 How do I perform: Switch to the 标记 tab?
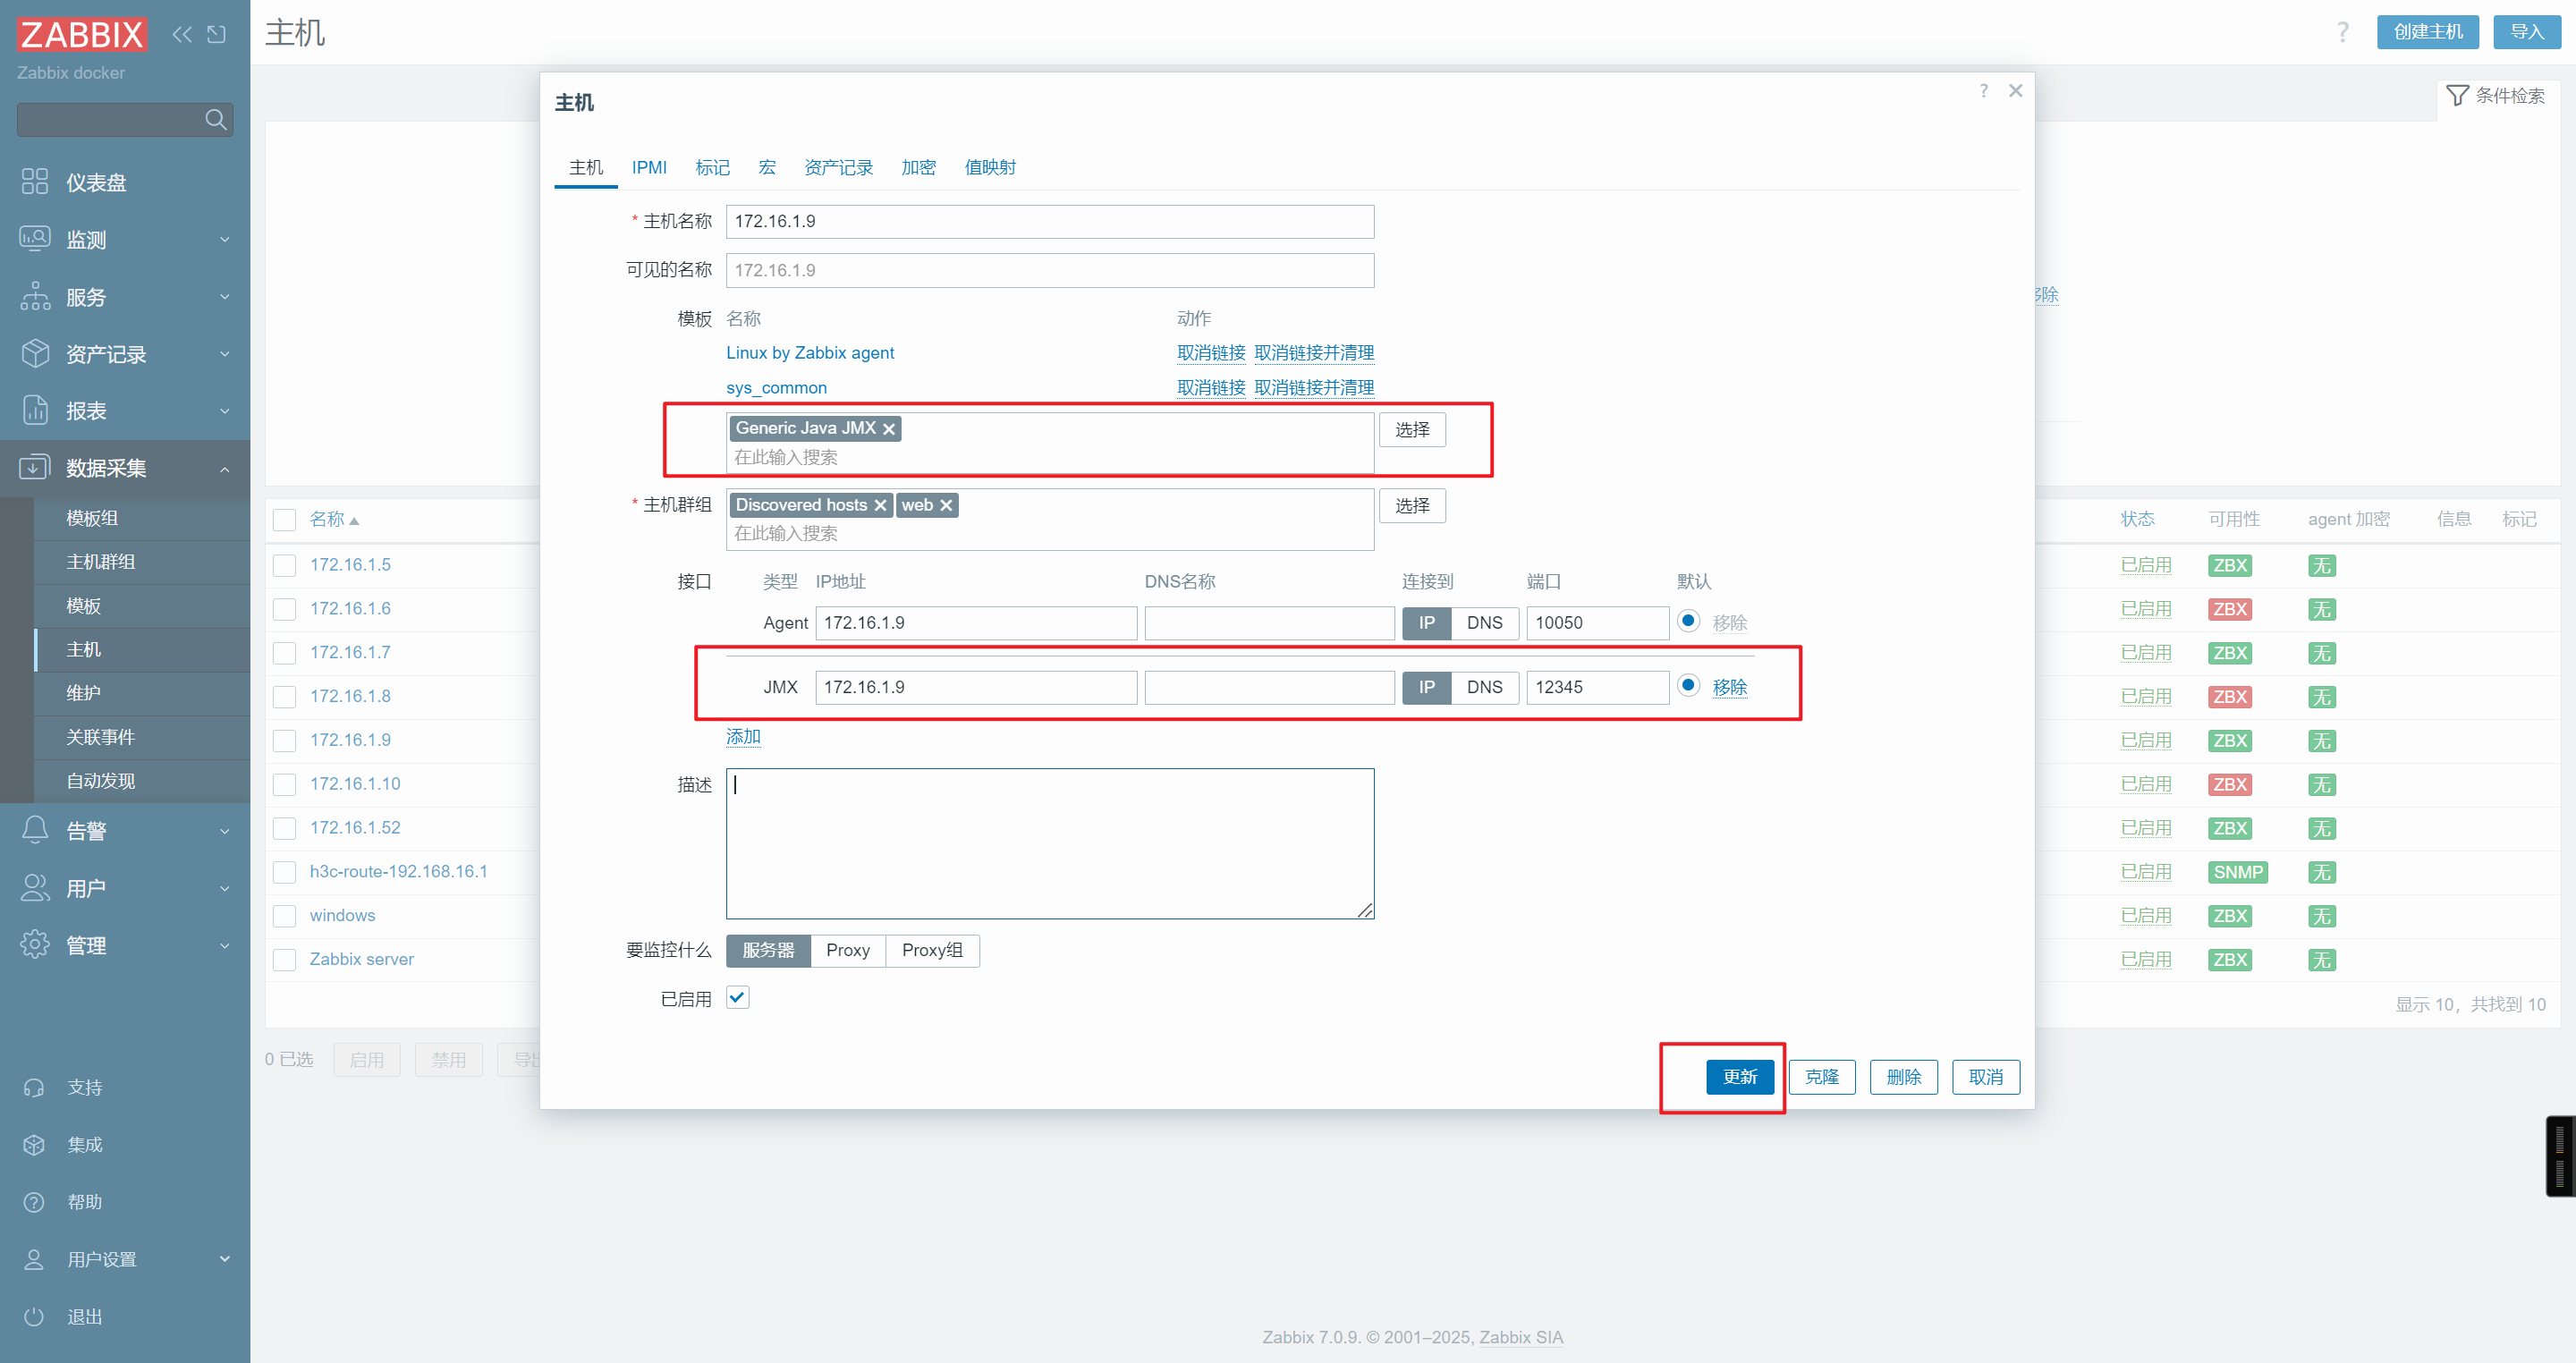(712, 167)
